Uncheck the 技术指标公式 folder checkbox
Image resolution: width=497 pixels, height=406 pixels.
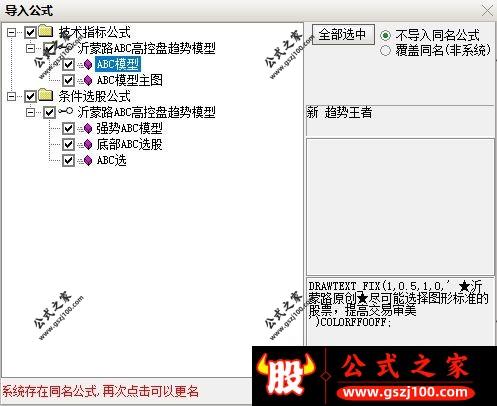click(30, 32)
